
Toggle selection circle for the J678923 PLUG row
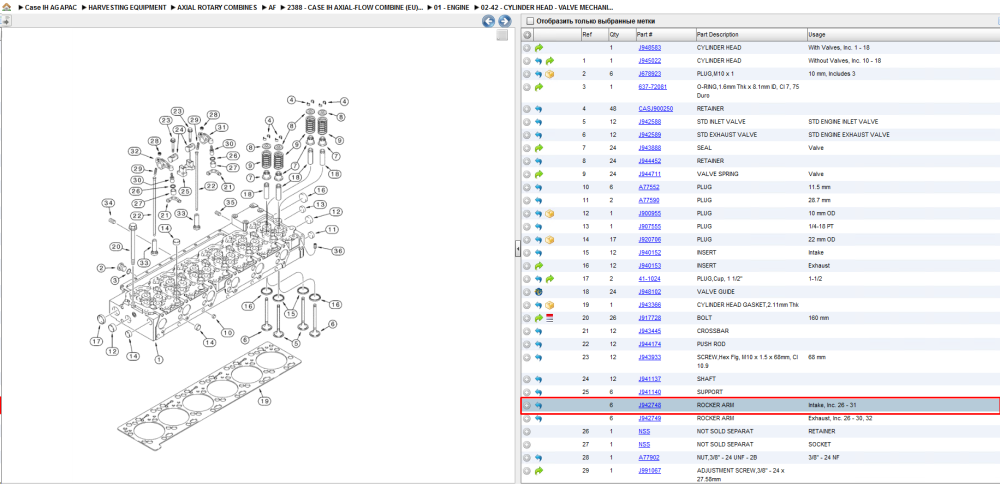527,74
